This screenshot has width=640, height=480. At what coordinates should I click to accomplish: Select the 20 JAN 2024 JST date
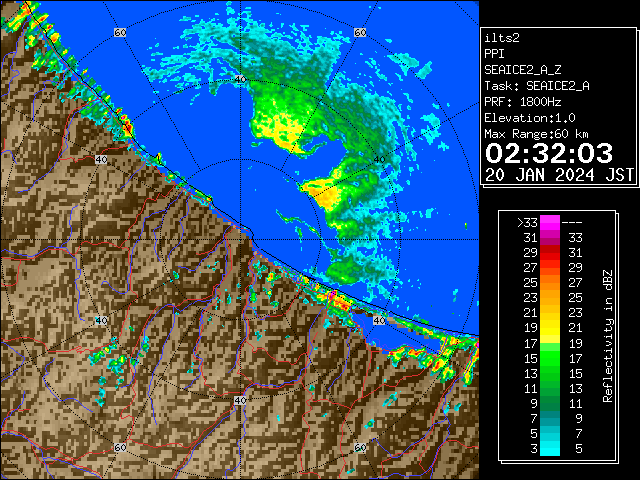tap(560, 175)
